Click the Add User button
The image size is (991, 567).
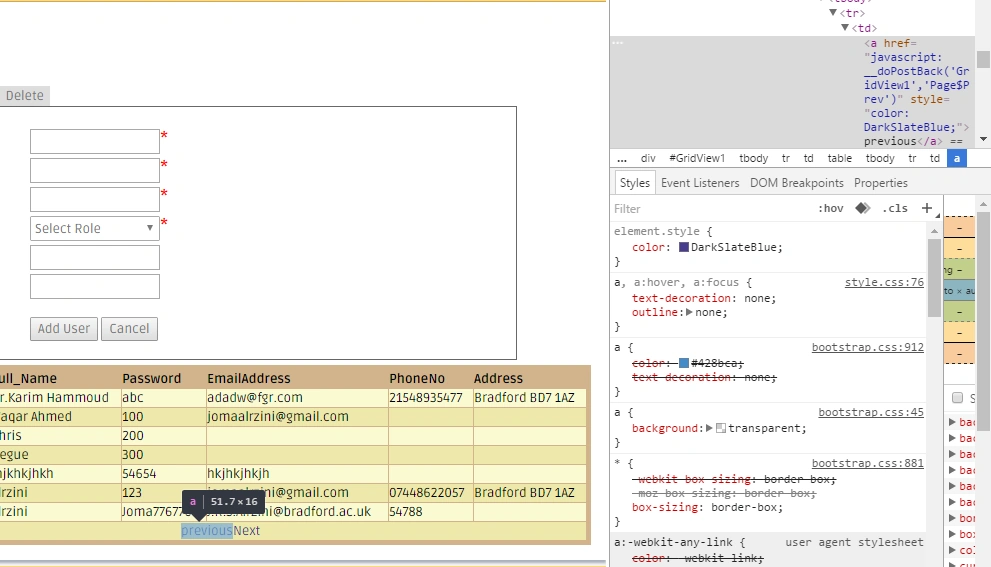click(64, 329)
